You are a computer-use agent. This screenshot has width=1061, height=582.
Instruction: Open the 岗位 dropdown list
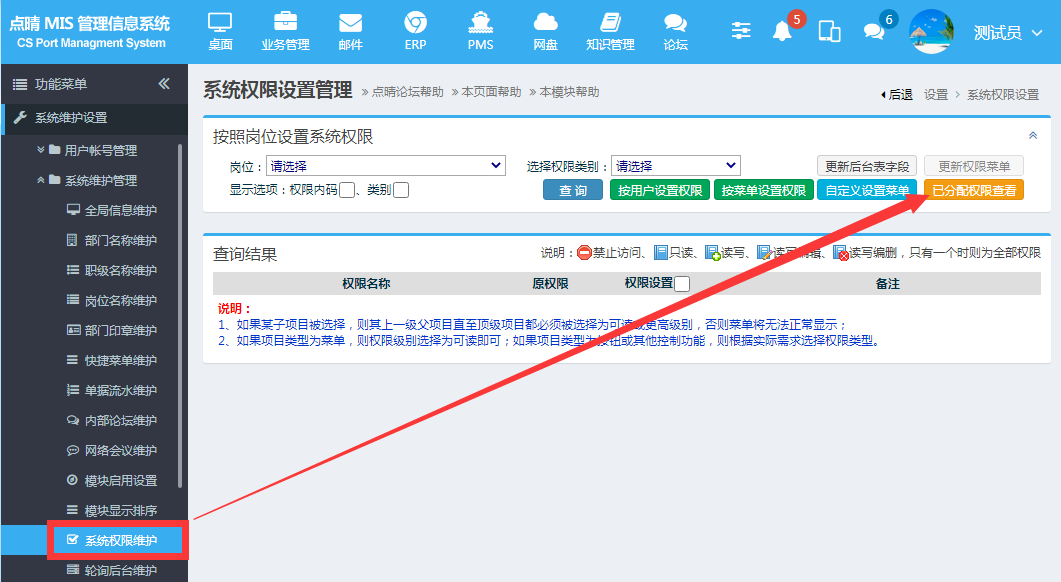tap(386, 166)
